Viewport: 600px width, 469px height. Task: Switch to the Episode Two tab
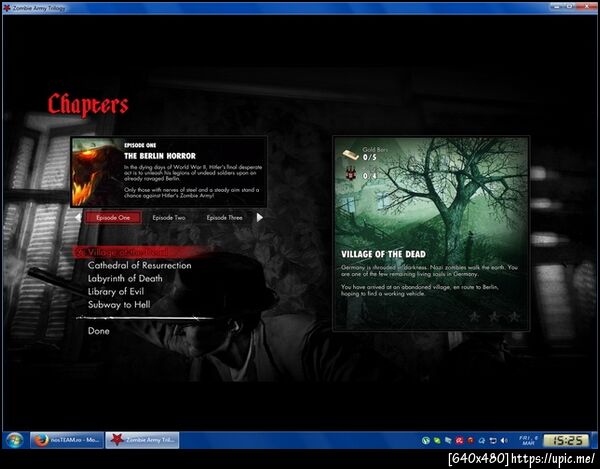click(169, 218)
